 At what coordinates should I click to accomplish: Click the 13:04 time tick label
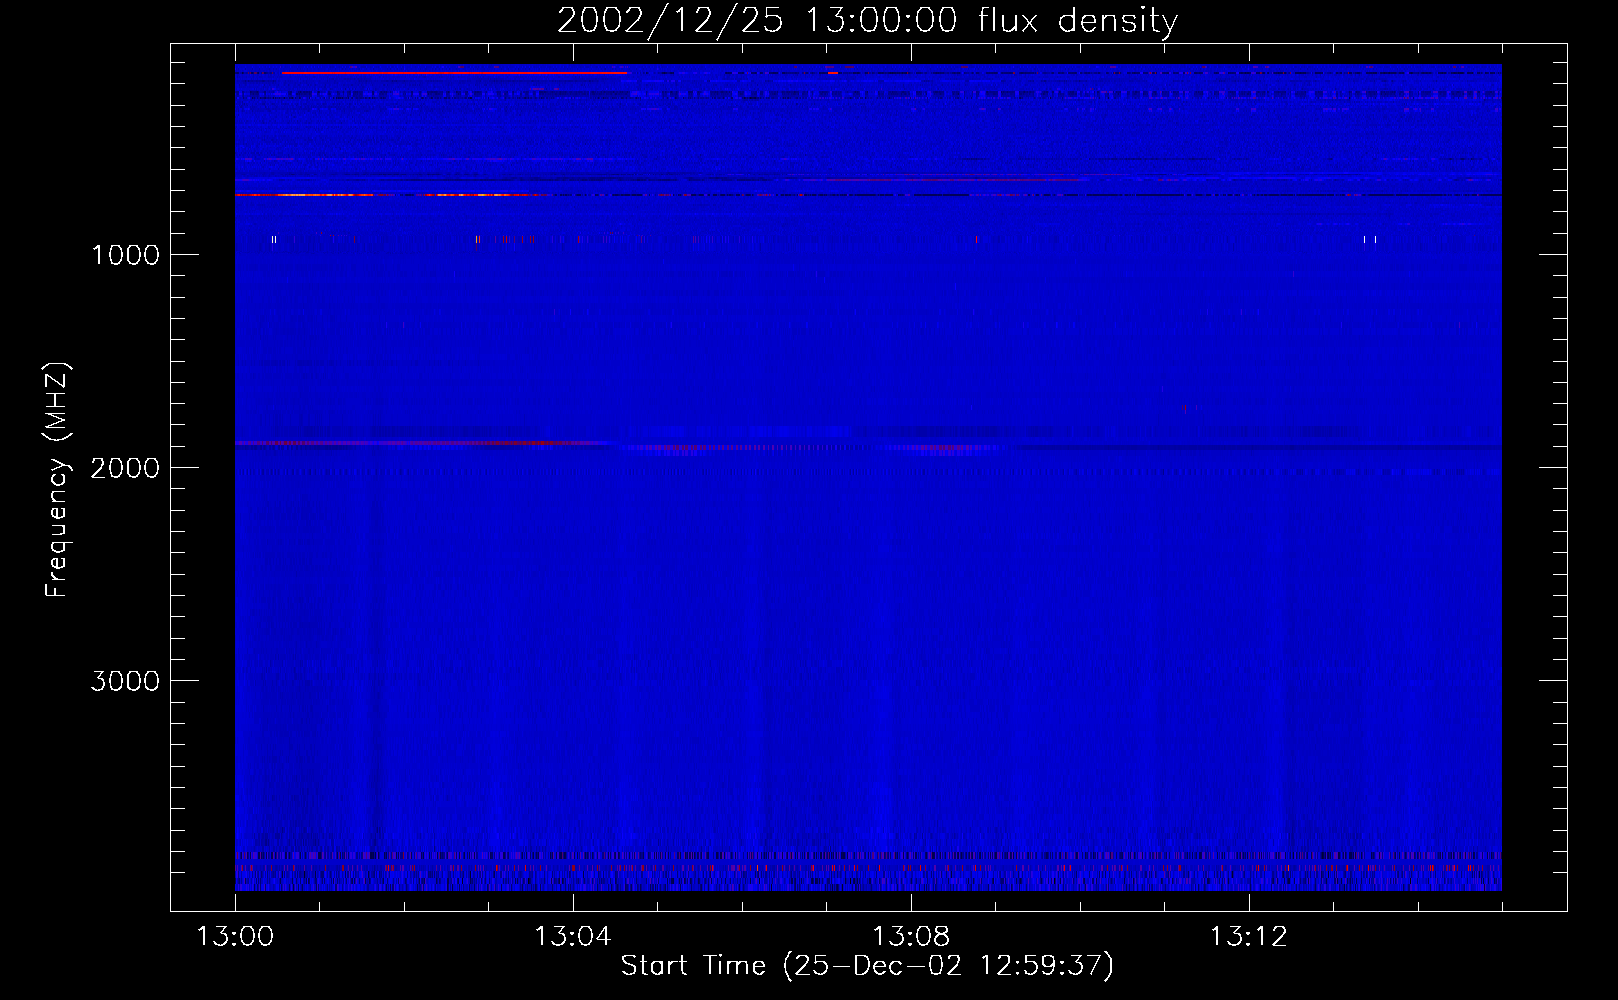pyautogui.click(x=572, y=937)
